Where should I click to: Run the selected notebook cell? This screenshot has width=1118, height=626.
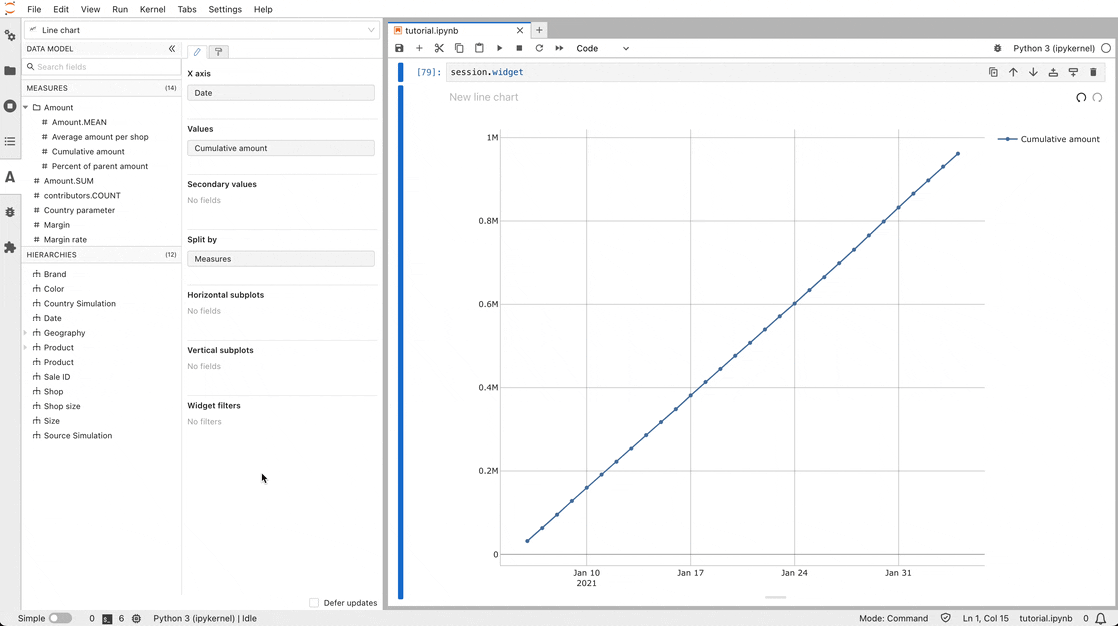pyautogui.click(x=499, y=48)
